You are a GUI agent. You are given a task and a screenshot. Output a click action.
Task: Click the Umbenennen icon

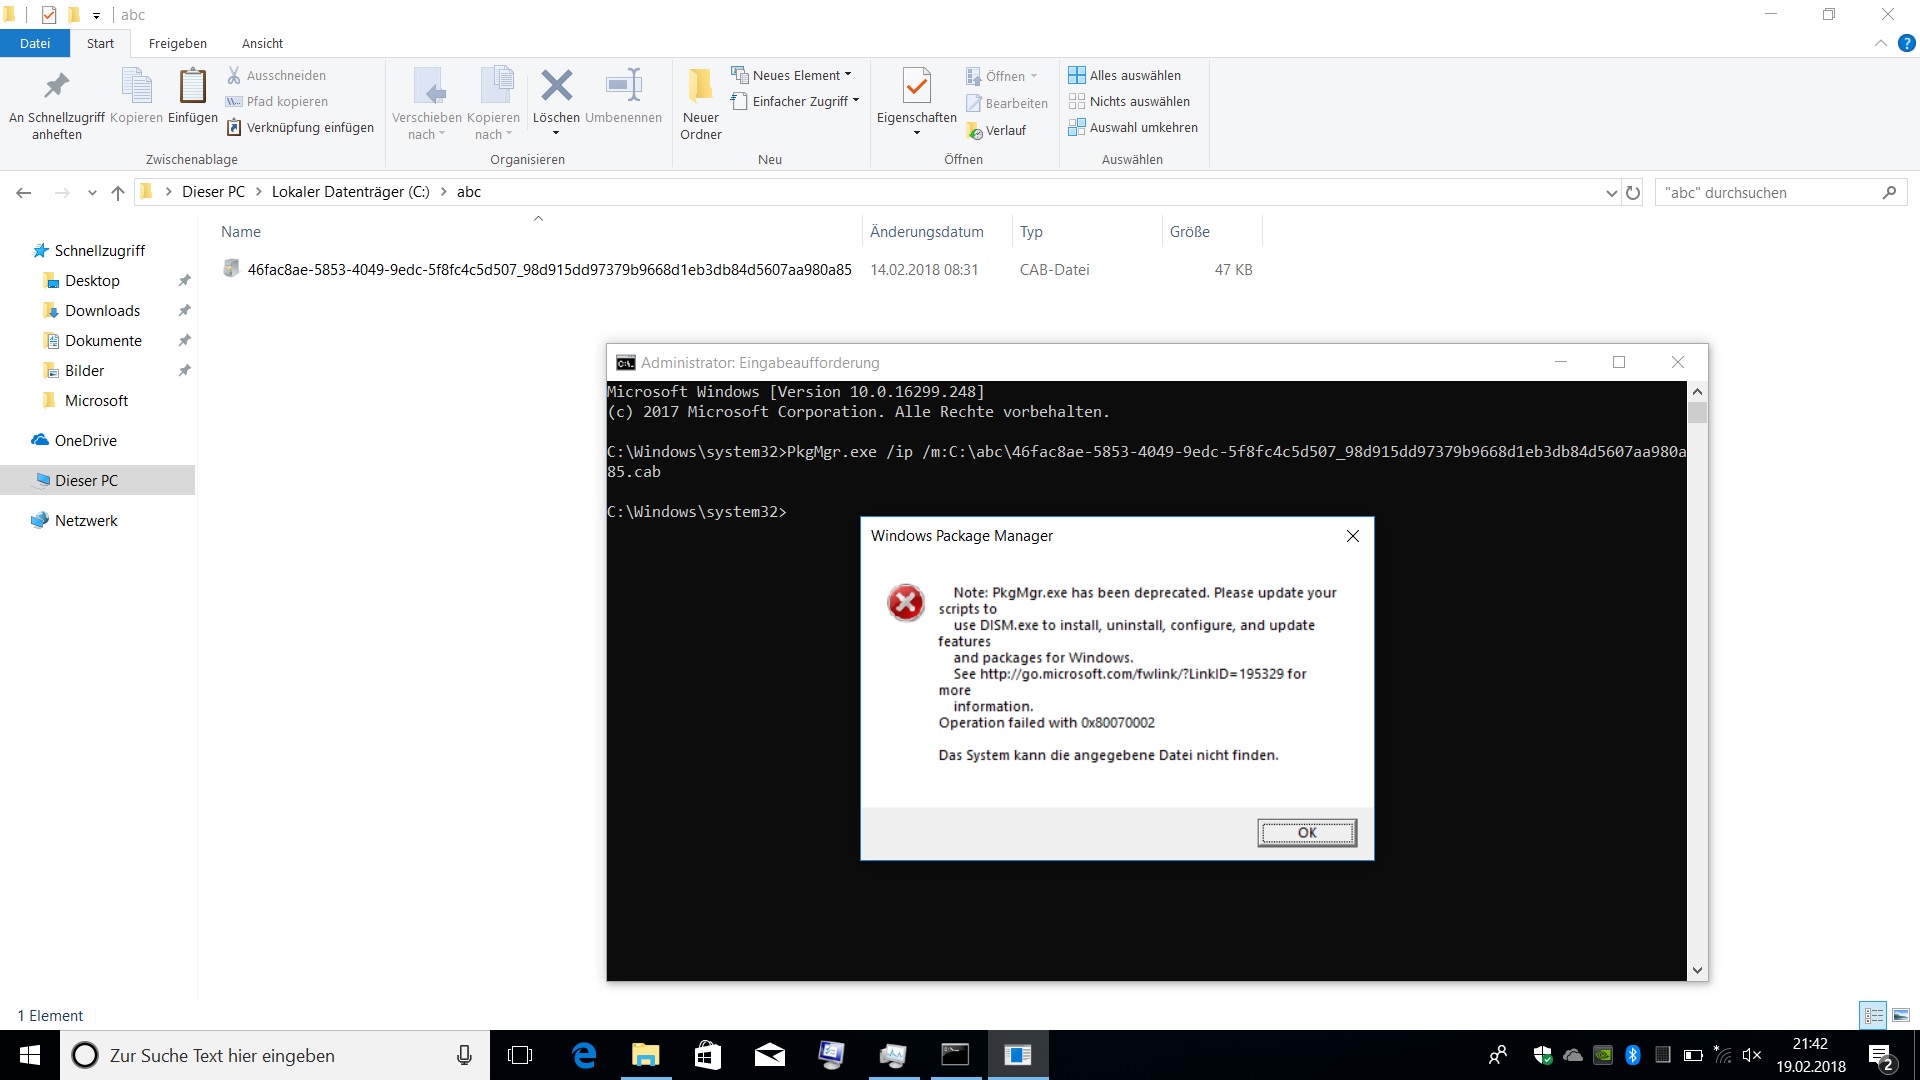click(624, 86)
